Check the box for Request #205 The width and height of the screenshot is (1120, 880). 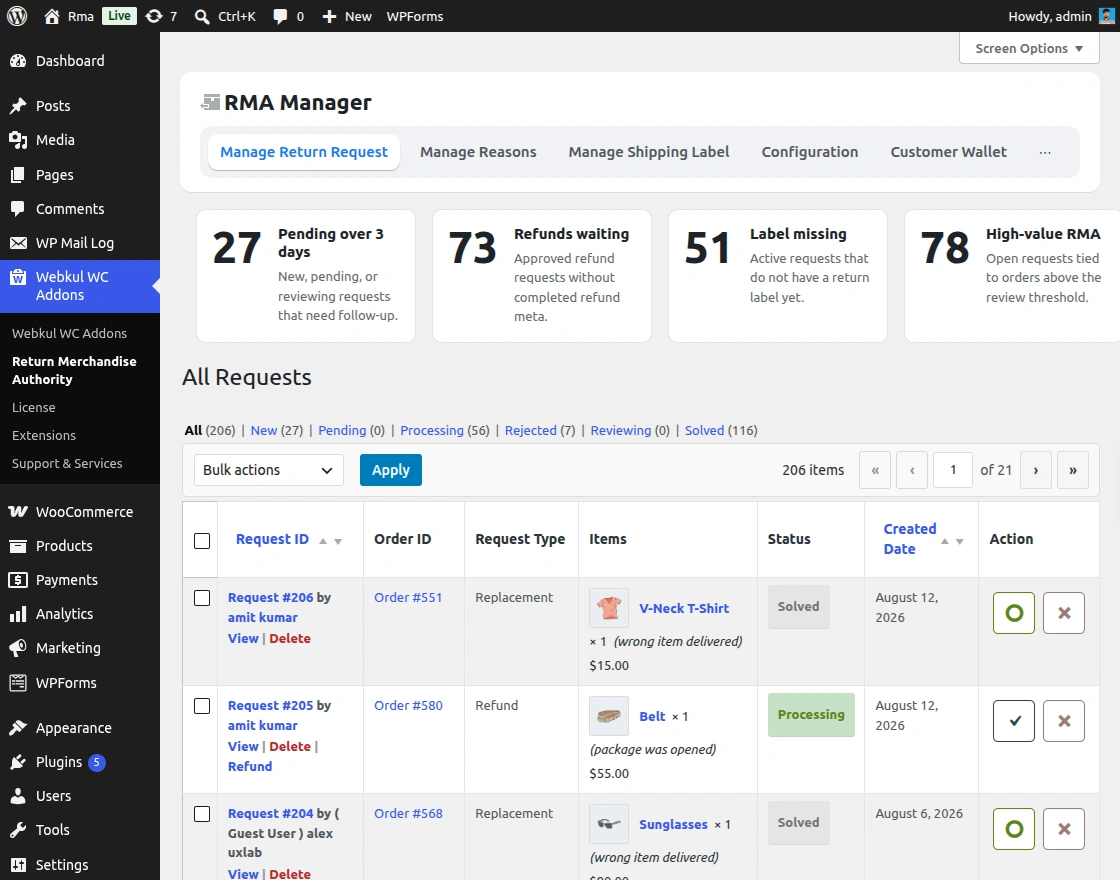202,706
